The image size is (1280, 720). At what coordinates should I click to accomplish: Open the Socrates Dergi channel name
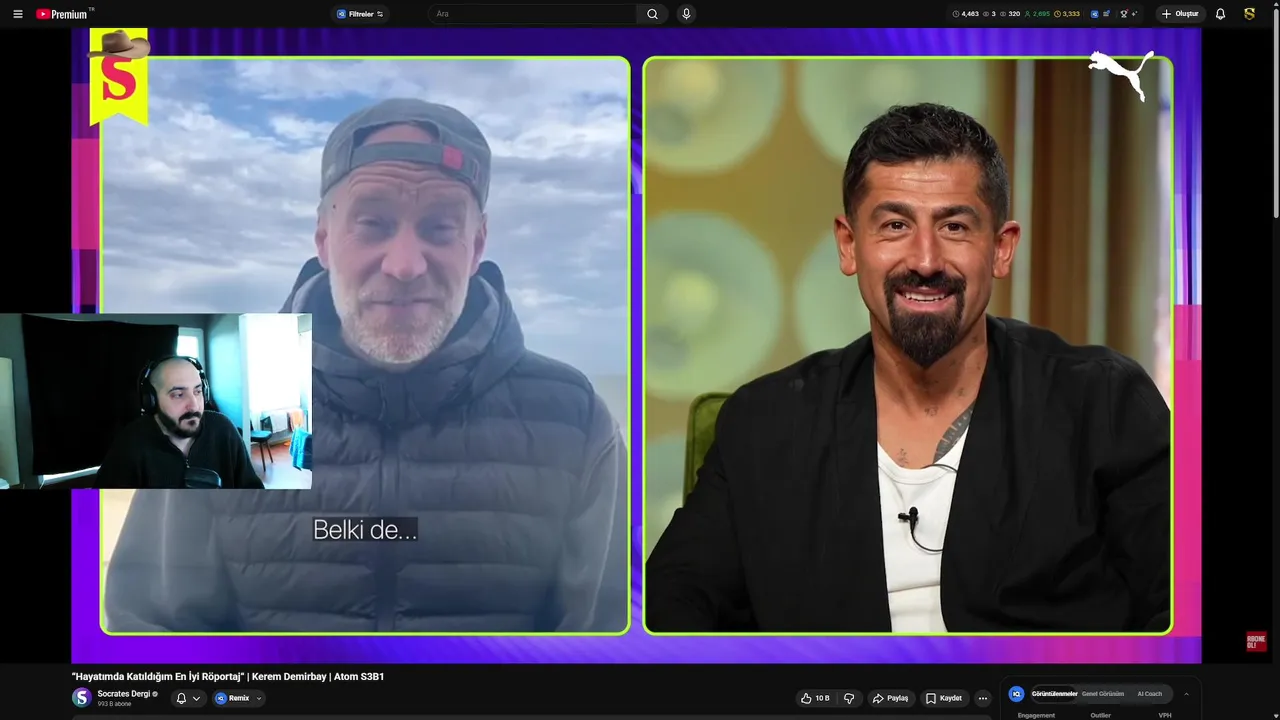(124, 694)
